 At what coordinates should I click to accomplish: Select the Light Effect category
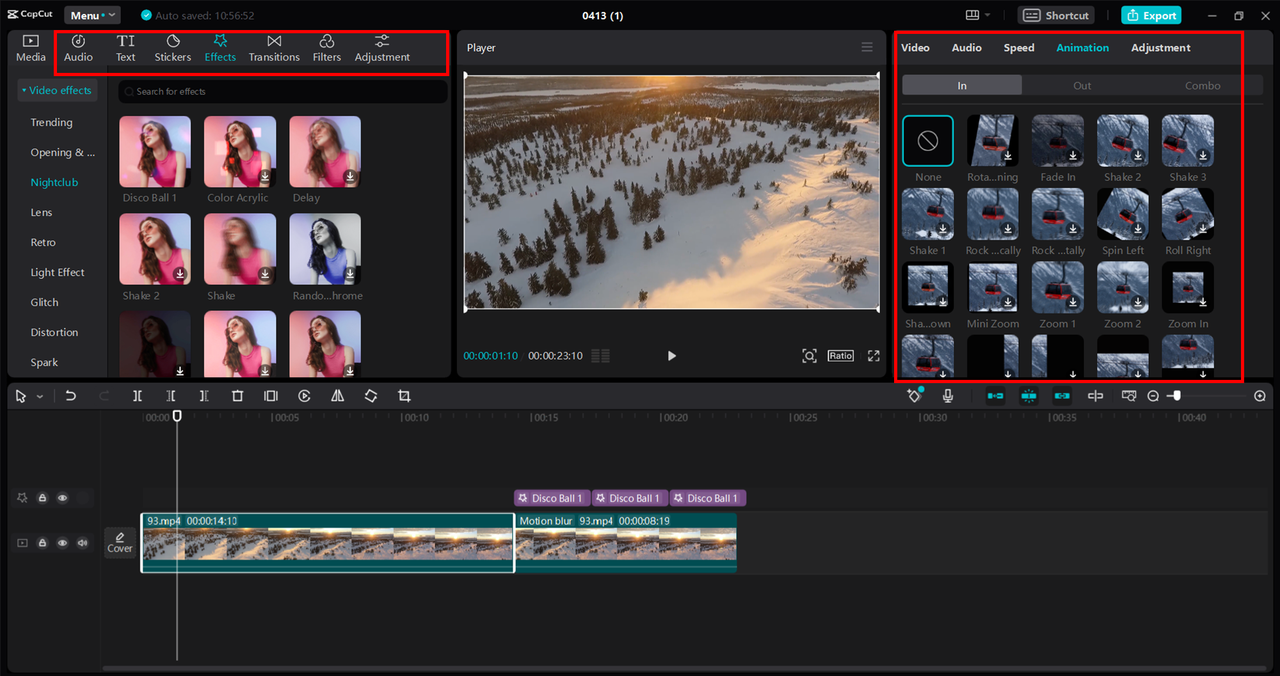point(57,272)
